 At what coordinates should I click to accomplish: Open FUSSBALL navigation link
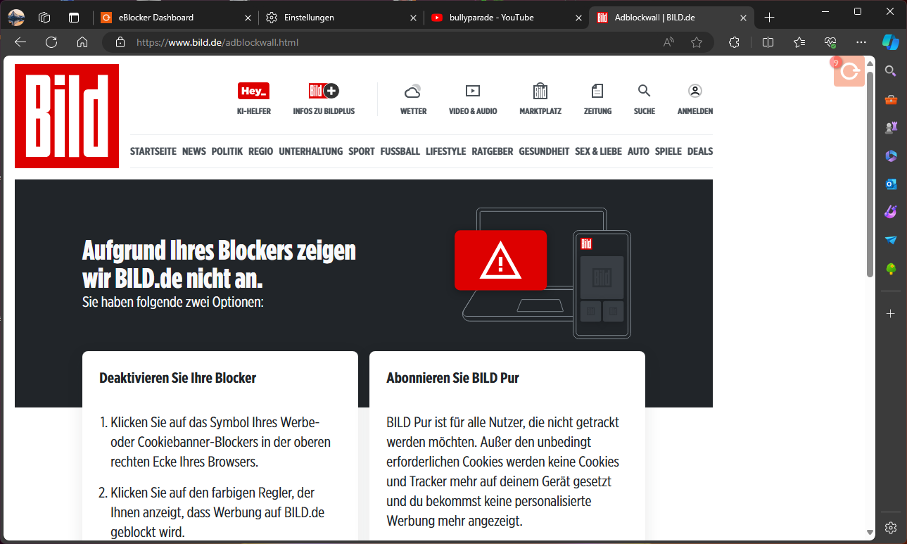point(400,151)
